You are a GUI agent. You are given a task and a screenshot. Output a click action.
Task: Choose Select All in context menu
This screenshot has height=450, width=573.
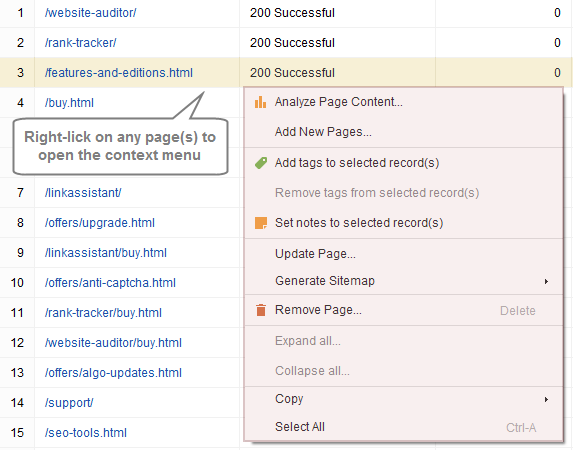coord(300,427)
